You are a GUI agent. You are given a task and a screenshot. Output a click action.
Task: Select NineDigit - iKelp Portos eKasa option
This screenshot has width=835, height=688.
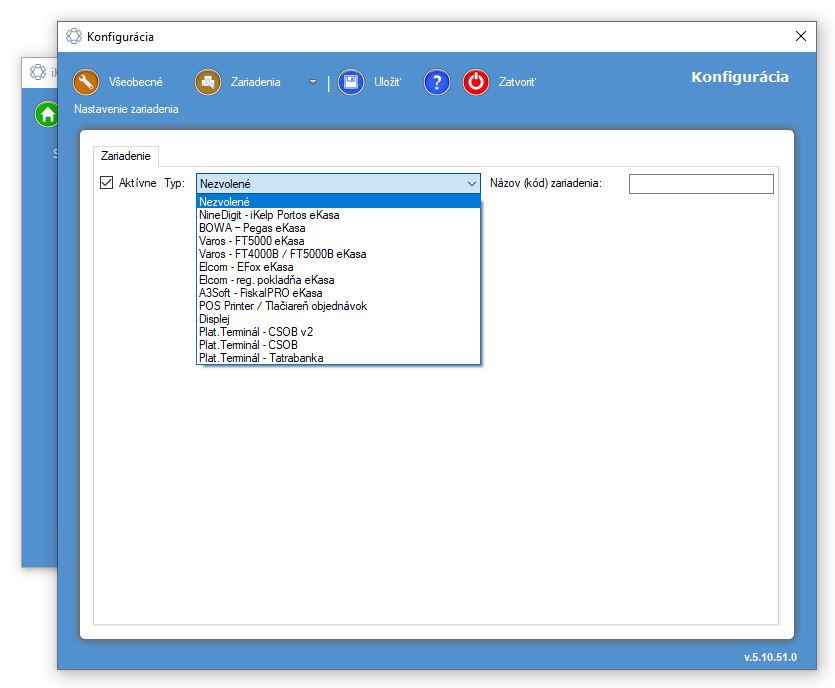pos(269,215)
